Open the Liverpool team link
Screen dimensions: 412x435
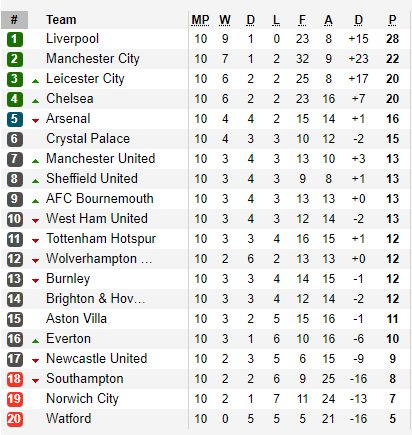(x=72, y=39)
